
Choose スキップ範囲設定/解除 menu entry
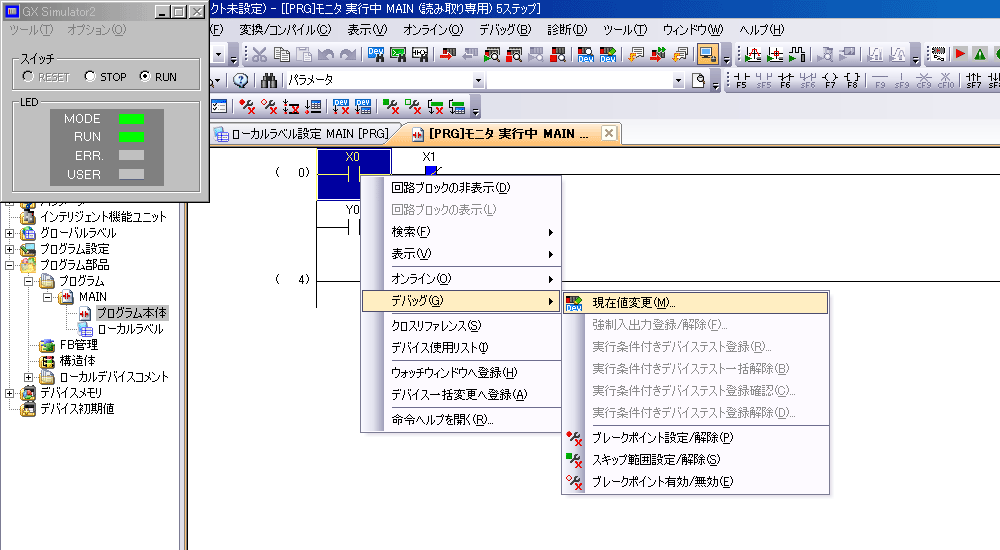(696, 459)
